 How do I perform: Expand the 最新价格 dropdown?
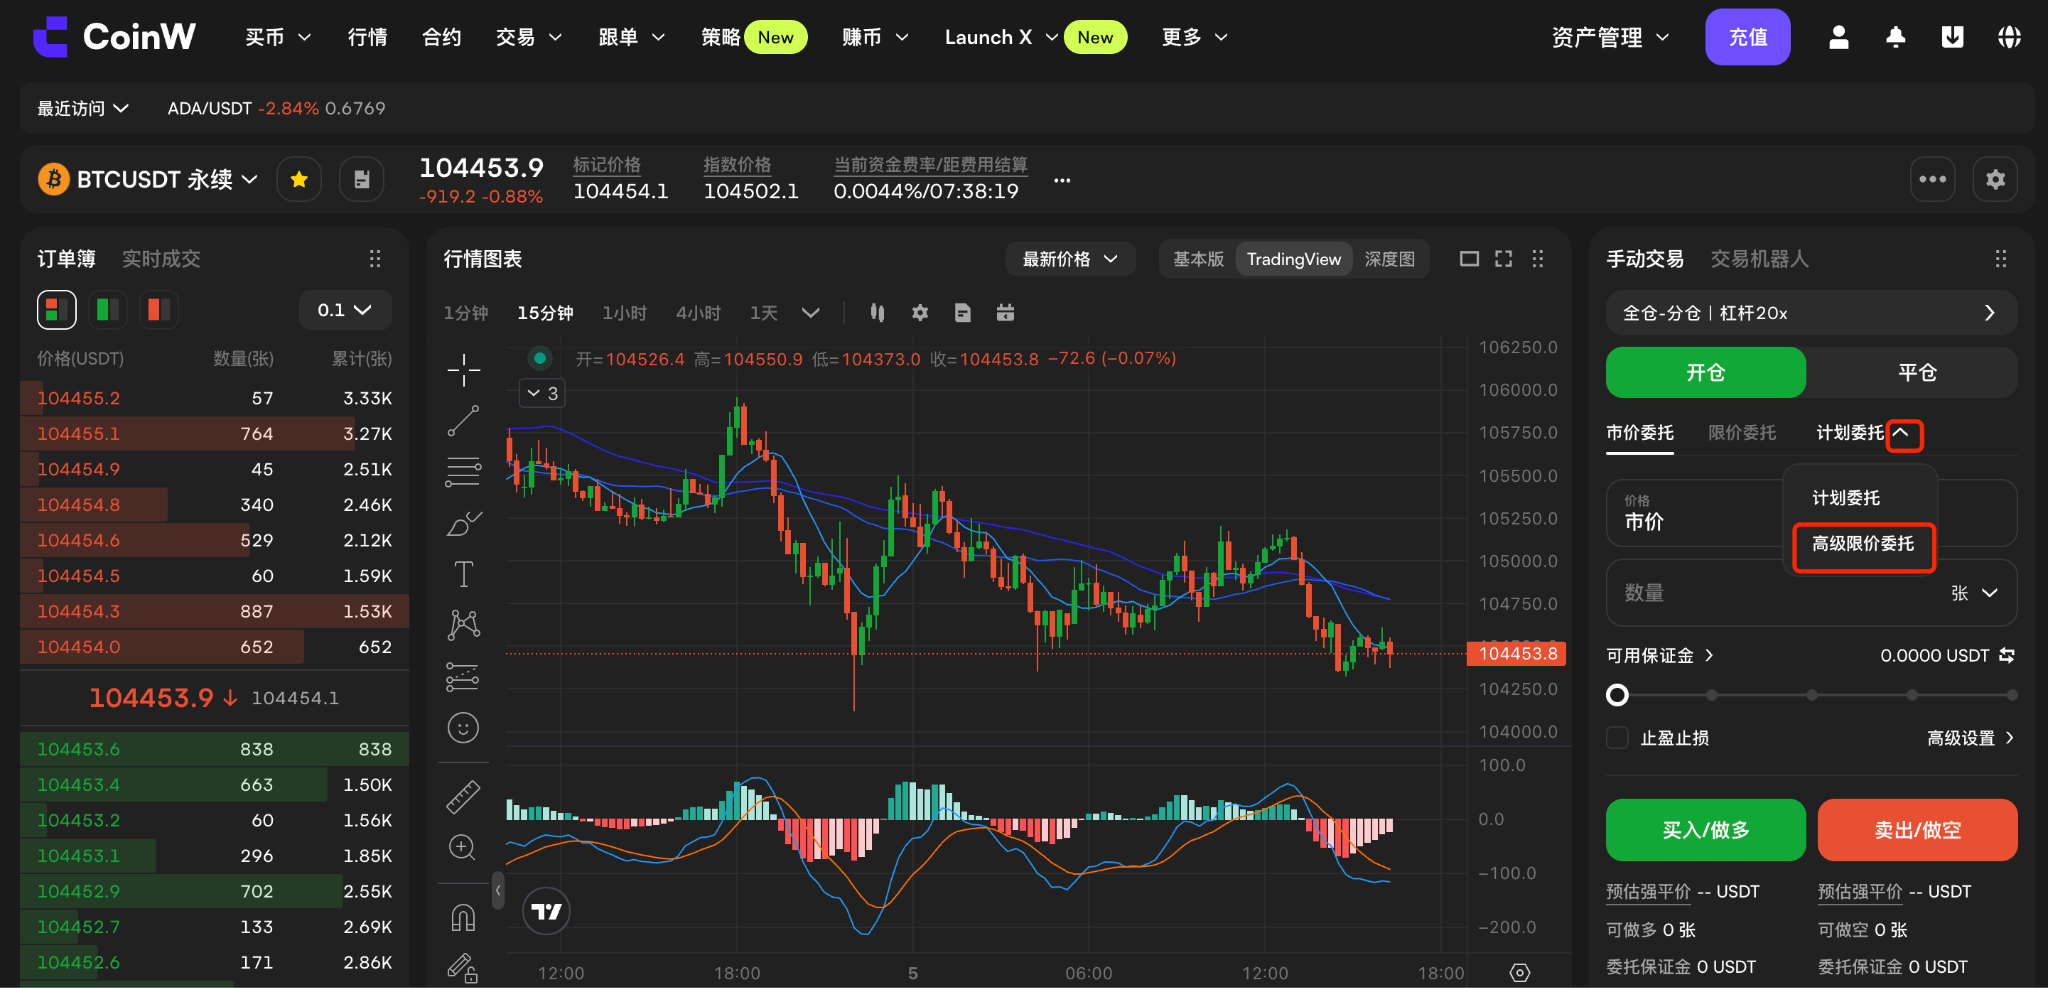tap(1070, 259)
